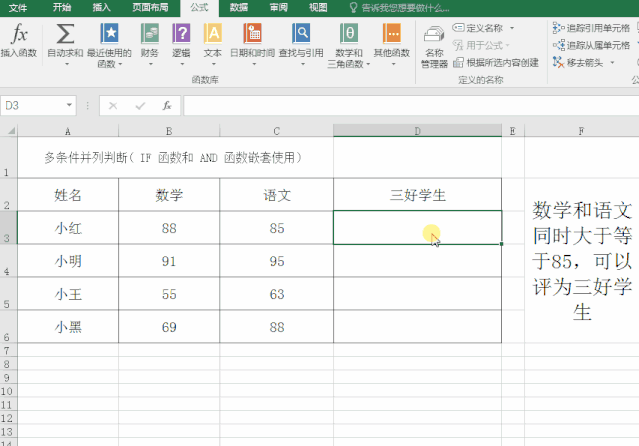Switch to the Review (审阅) tab

click(x=279, y=7)
